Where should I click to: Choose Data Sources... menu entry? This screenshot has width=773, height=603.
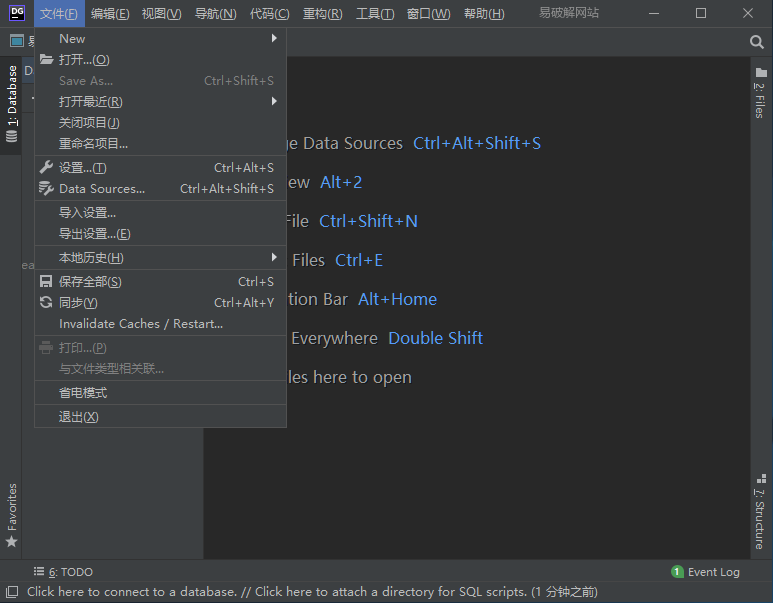coord(160,188)
